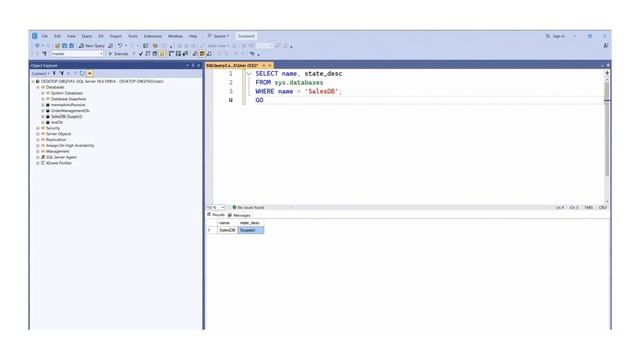Open the Help menu
This screenshot has height=360, width=640.
193,36
